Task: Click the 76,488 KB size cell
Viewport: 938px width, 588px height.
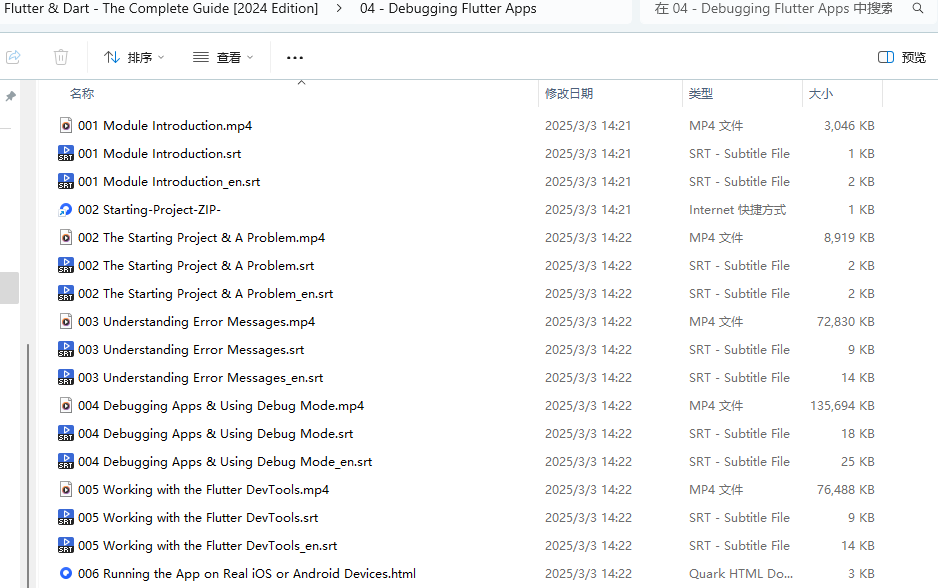Action: [x=846, y=489]
